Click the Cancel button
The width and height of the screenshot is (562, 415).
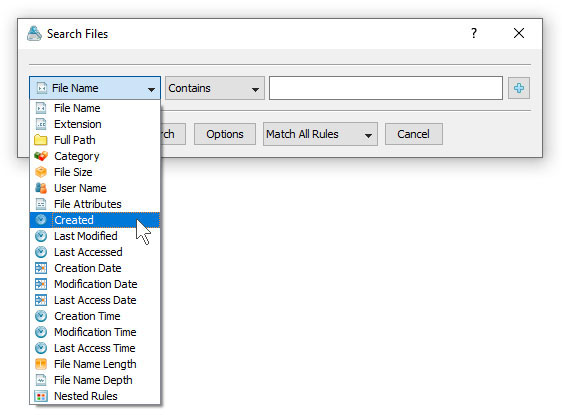click(414, 134)
